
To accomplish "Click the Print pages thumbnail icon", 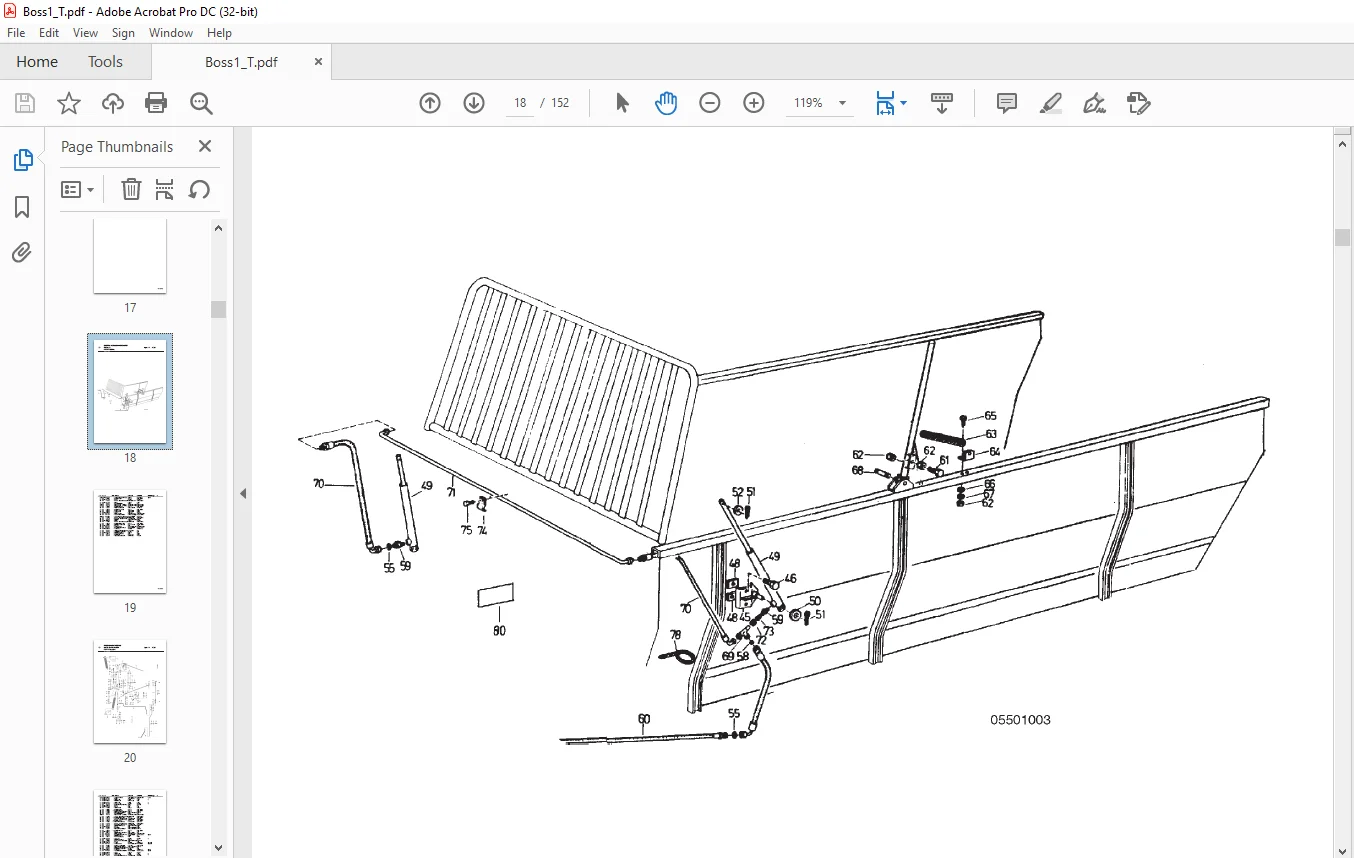I will 165,189.
